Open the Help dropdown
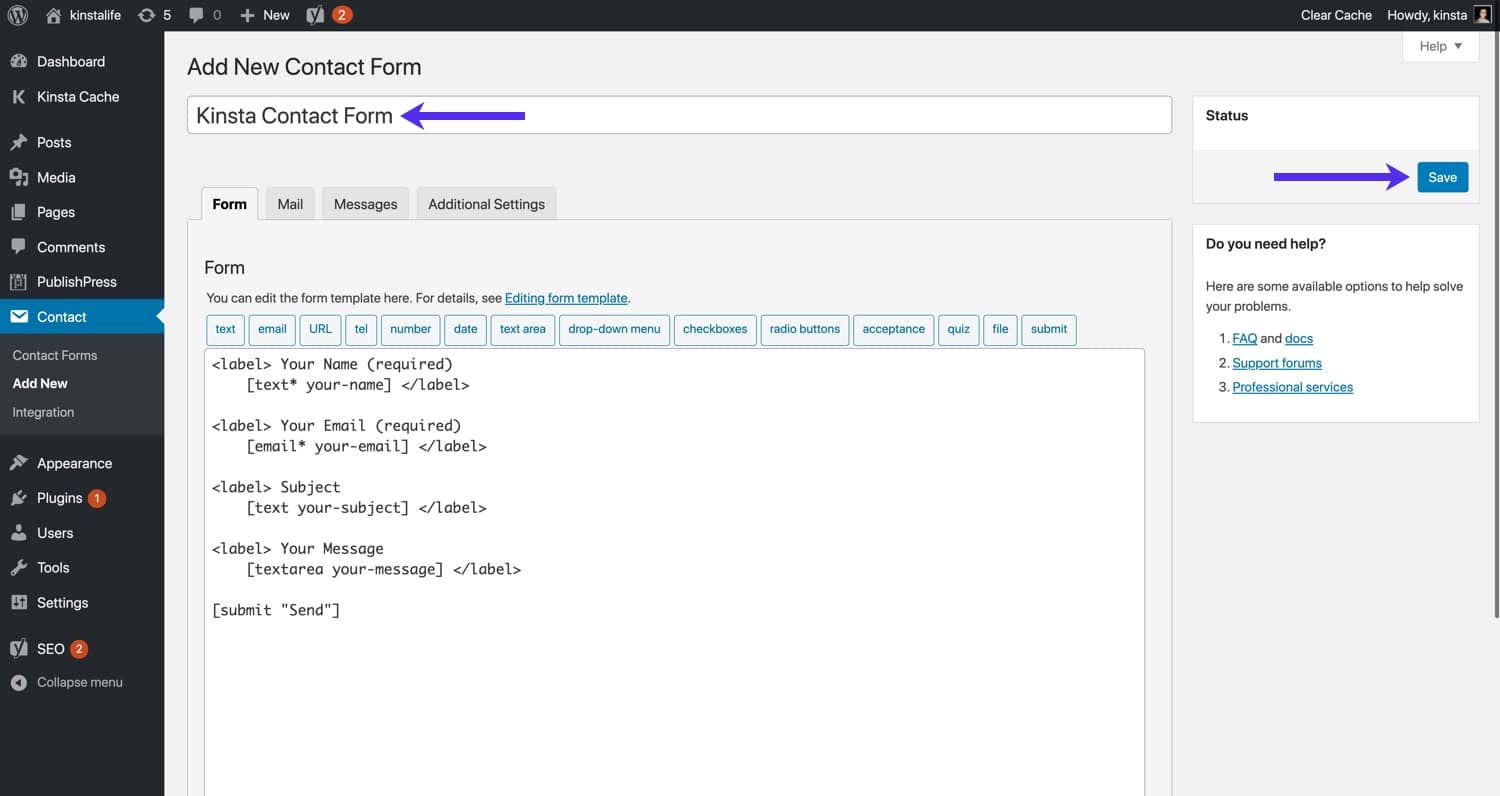 click(1439, 46)
